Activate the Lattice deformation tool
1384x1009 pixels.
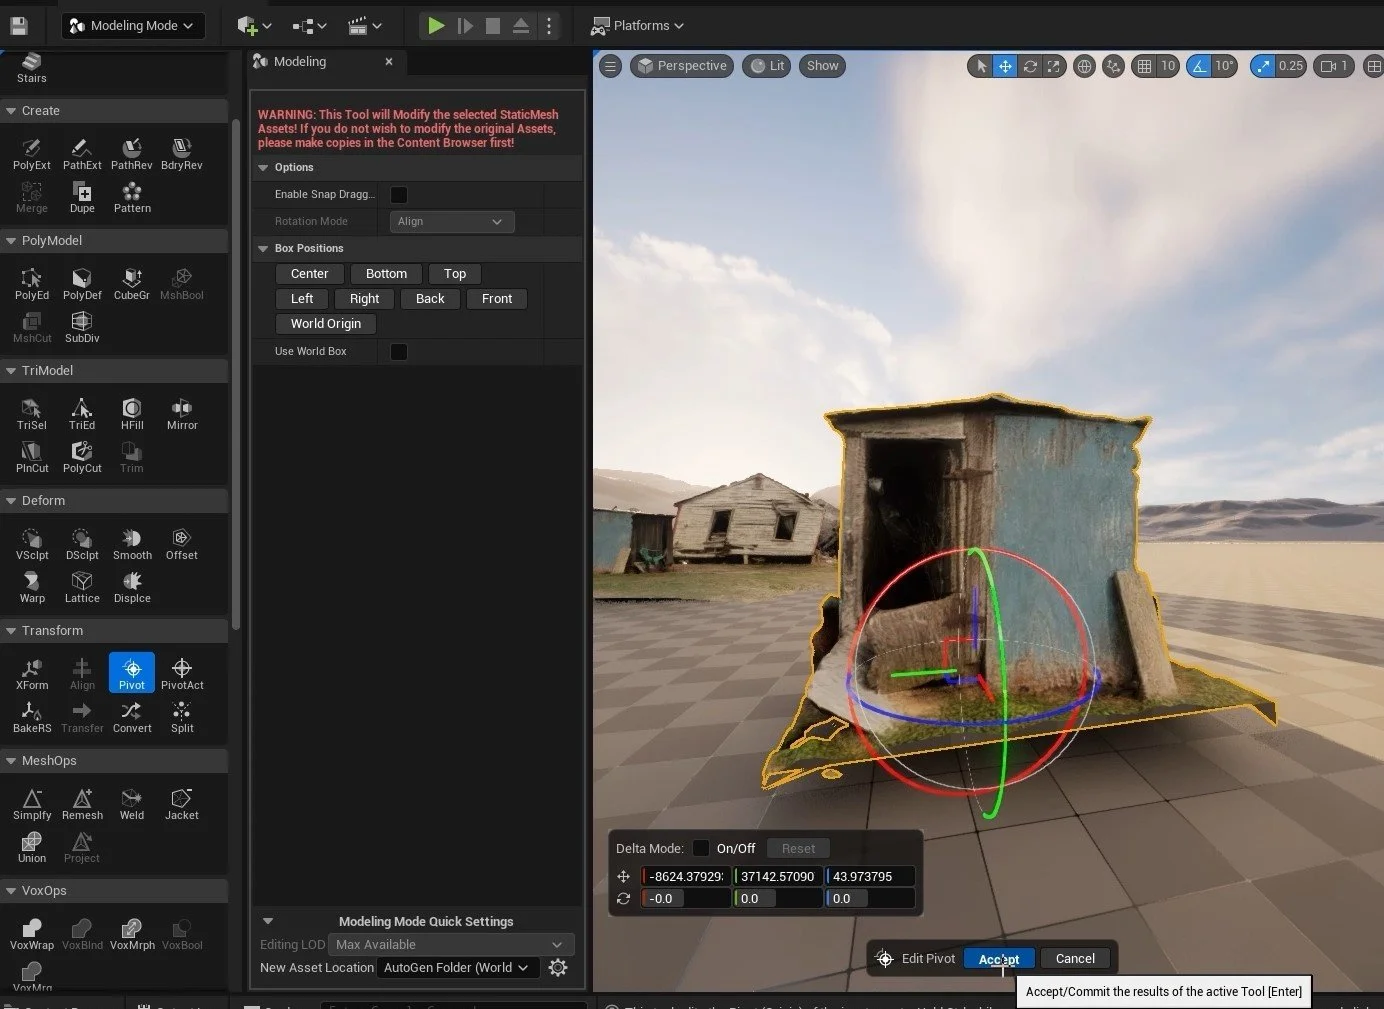tap(81, 585)
